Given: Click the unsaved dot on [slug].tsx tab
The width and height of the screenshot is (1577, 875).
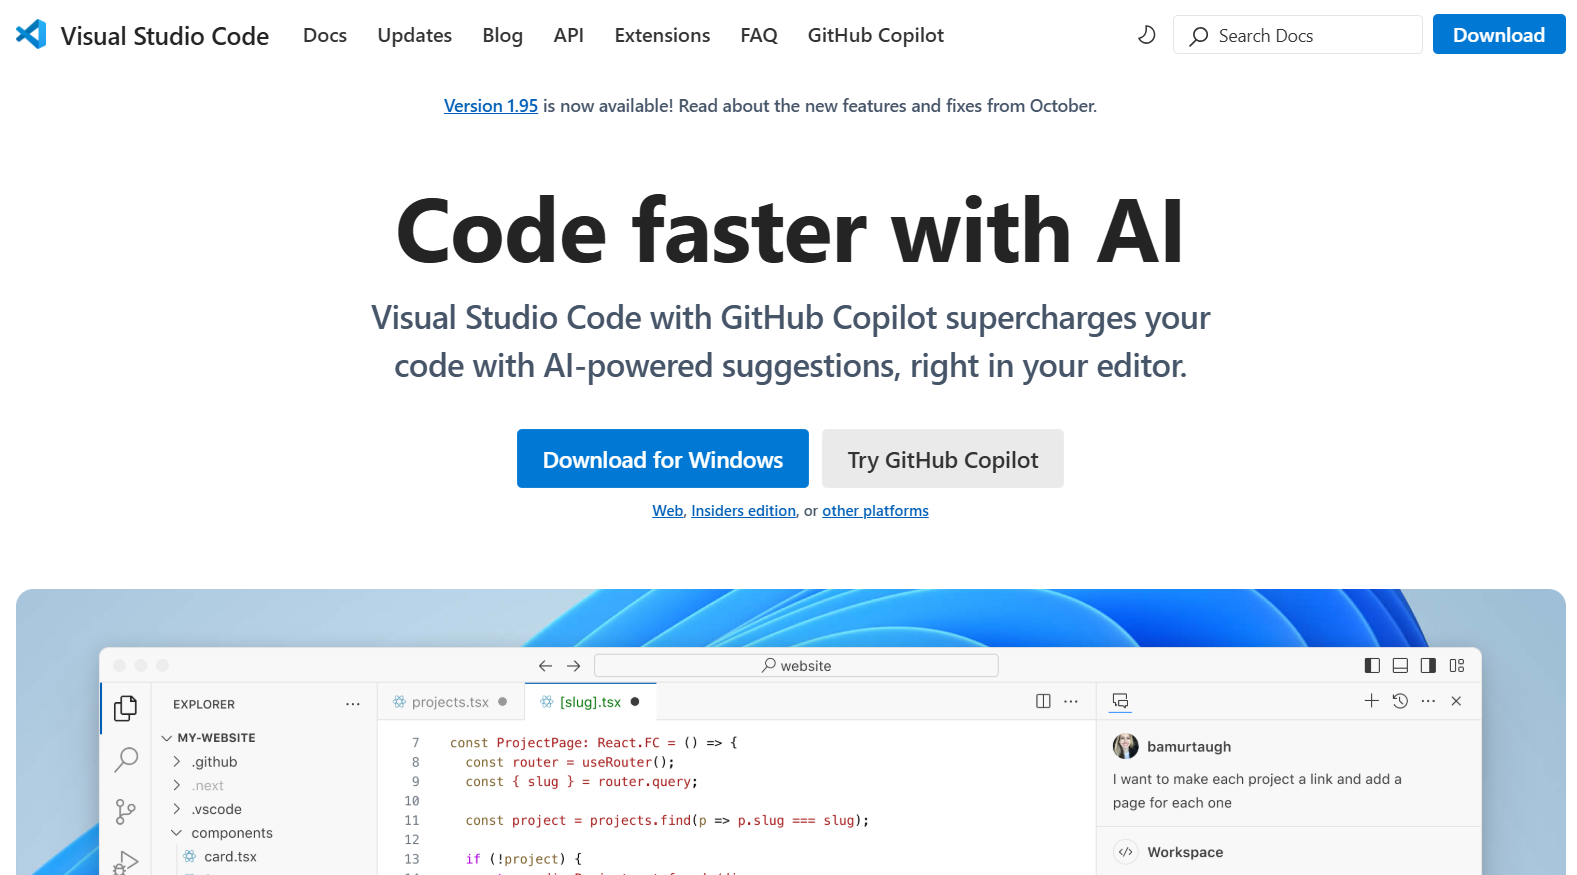Looking at the screenshot, I should click(x=635, y=702).
